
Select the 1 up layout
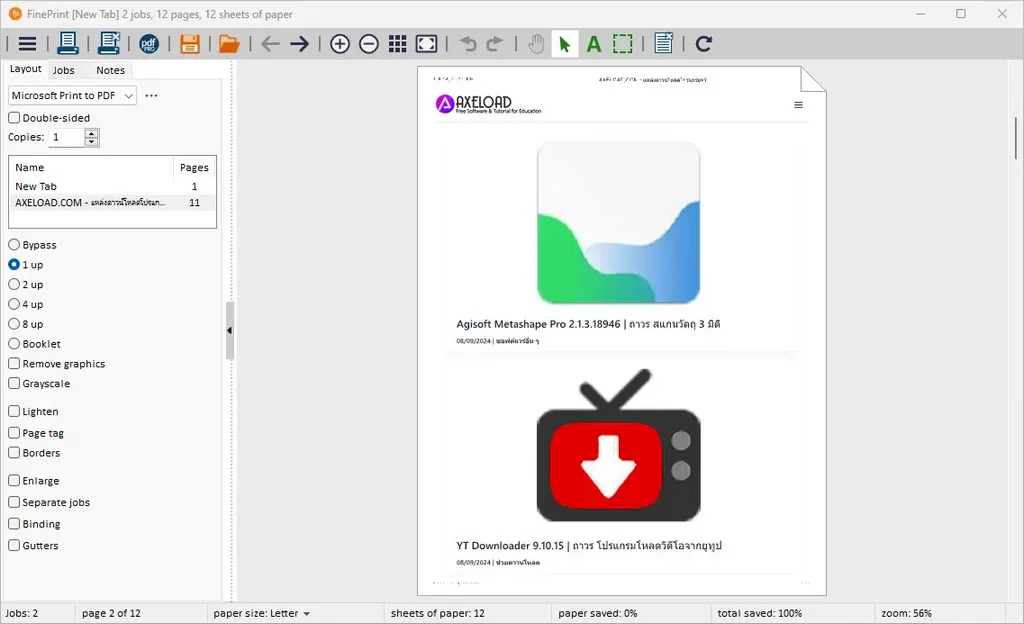tap(14, 264)
